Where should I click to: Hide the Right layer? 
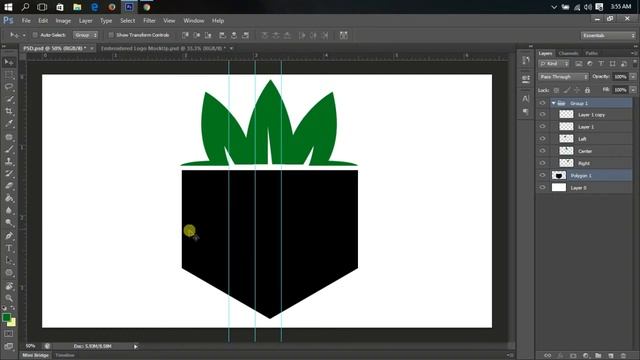coord(542,163)
